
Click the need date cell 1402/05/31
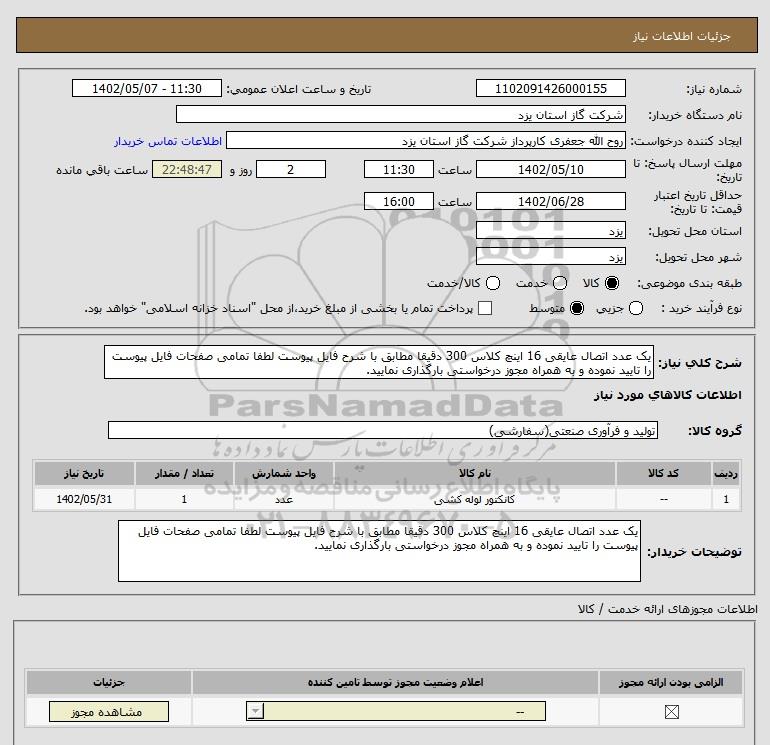click(x=84, y=499)
